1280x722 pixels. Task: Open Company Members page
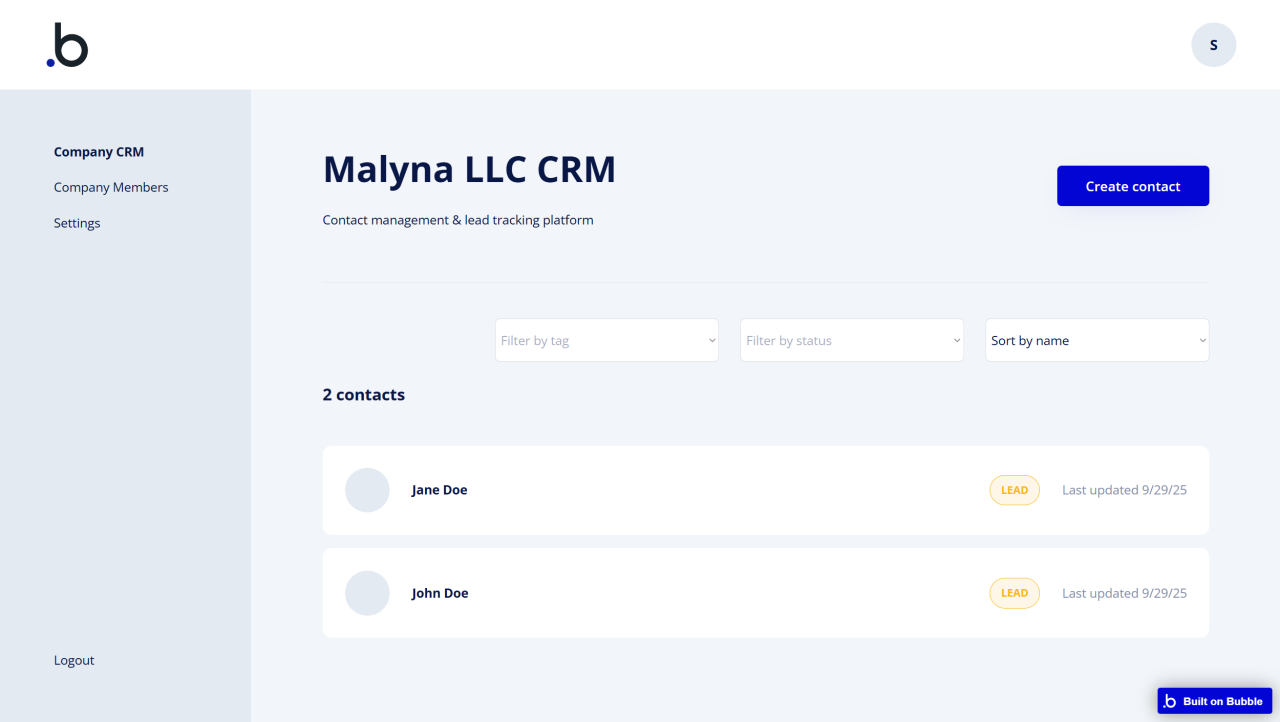tap(111, 187)
